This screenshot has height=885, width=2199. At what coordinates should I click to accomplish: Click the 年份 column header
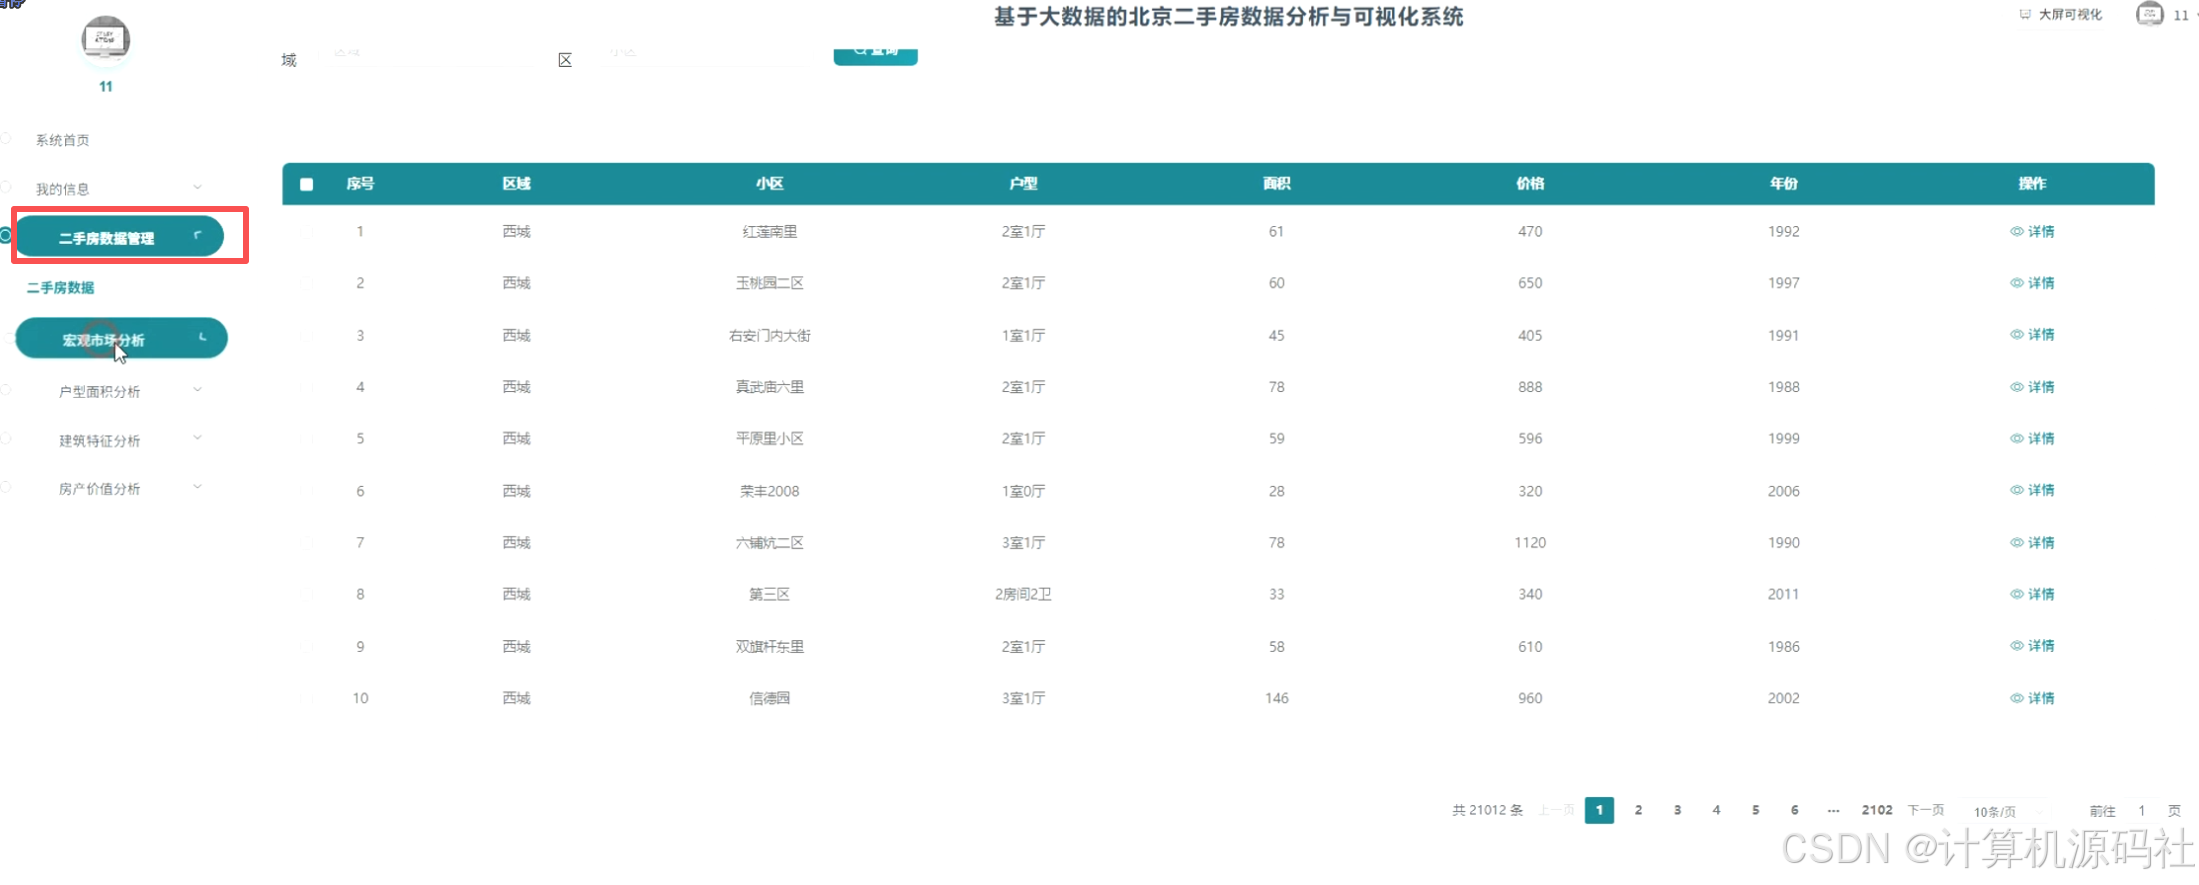click(x=1783, y=184)
